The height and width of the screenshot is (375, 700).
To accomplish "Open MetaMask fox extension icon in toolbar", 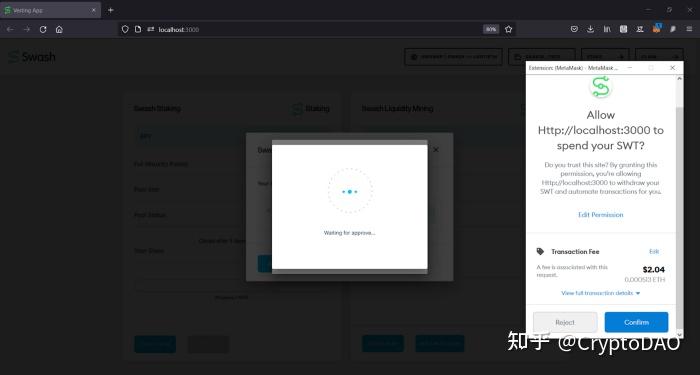I will tap(656, 29).
